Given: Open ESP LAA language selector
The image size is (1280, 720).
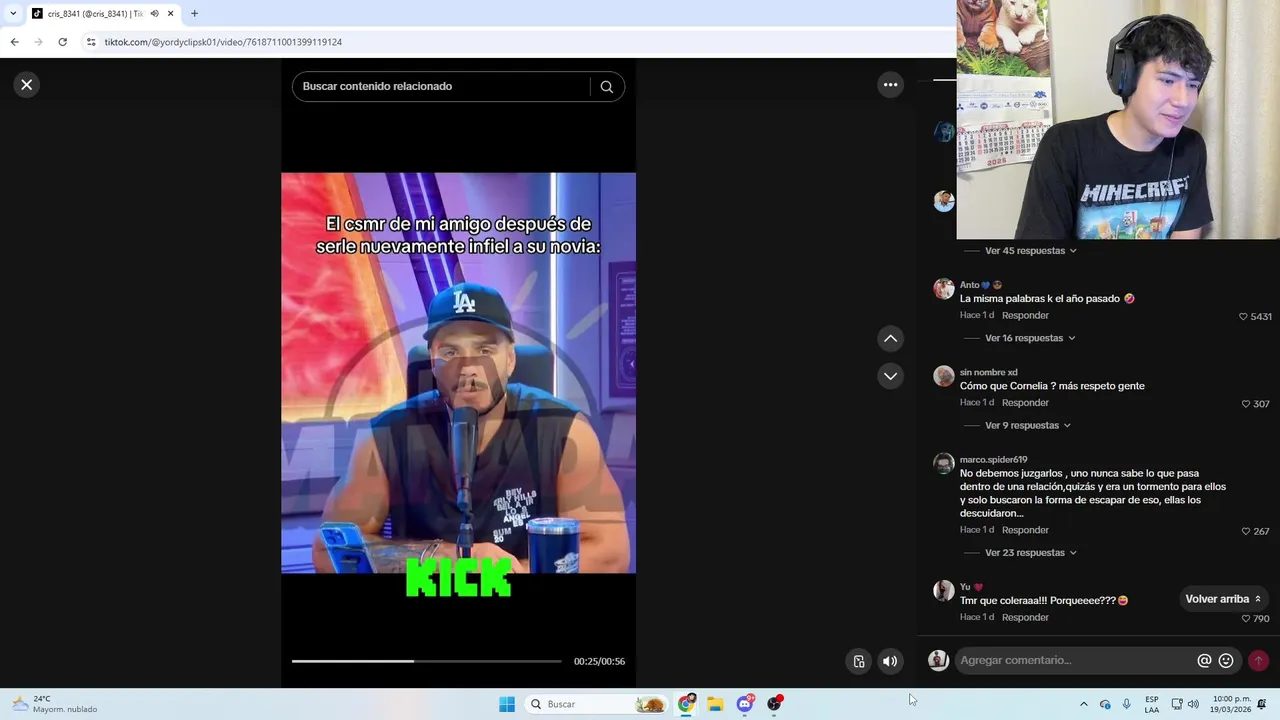Looking at the screenshot, I should click(x=1152, y=704).
